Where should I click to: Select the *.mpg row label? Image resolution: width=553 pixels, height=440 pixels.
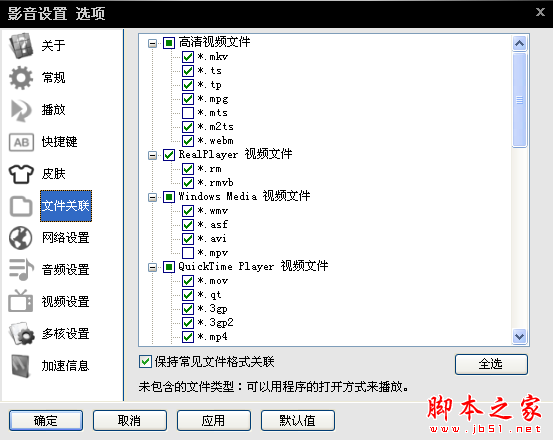coord(213,99)
